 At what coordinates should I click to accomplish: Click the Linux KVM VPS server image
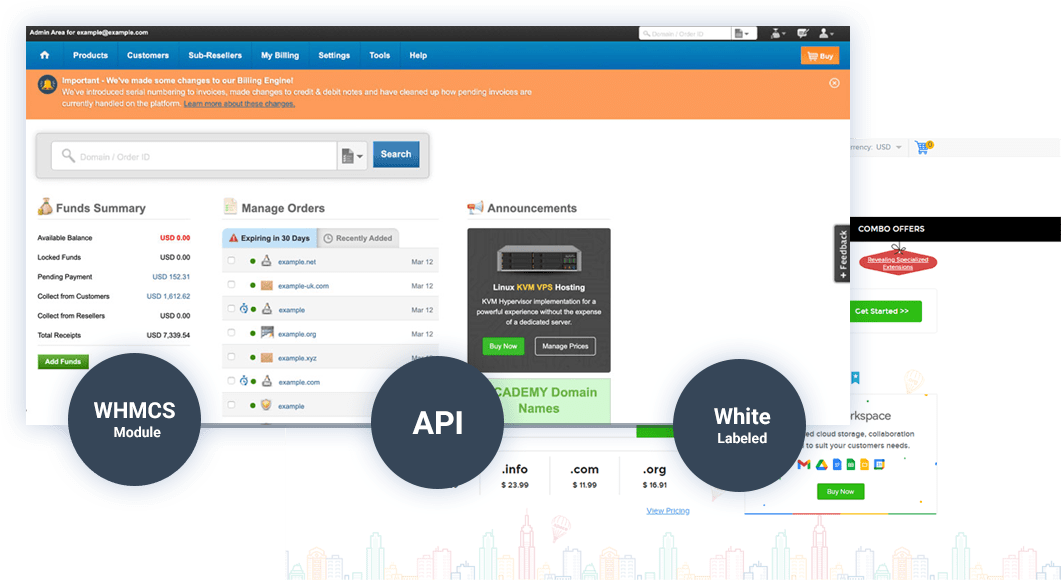tap(539, 259)
